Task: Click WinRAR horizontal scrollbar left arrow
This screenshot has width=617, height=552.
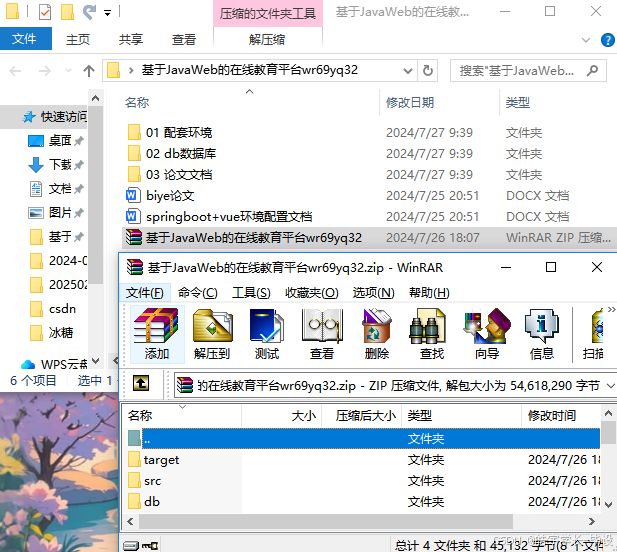Action: tap(131, 521)
